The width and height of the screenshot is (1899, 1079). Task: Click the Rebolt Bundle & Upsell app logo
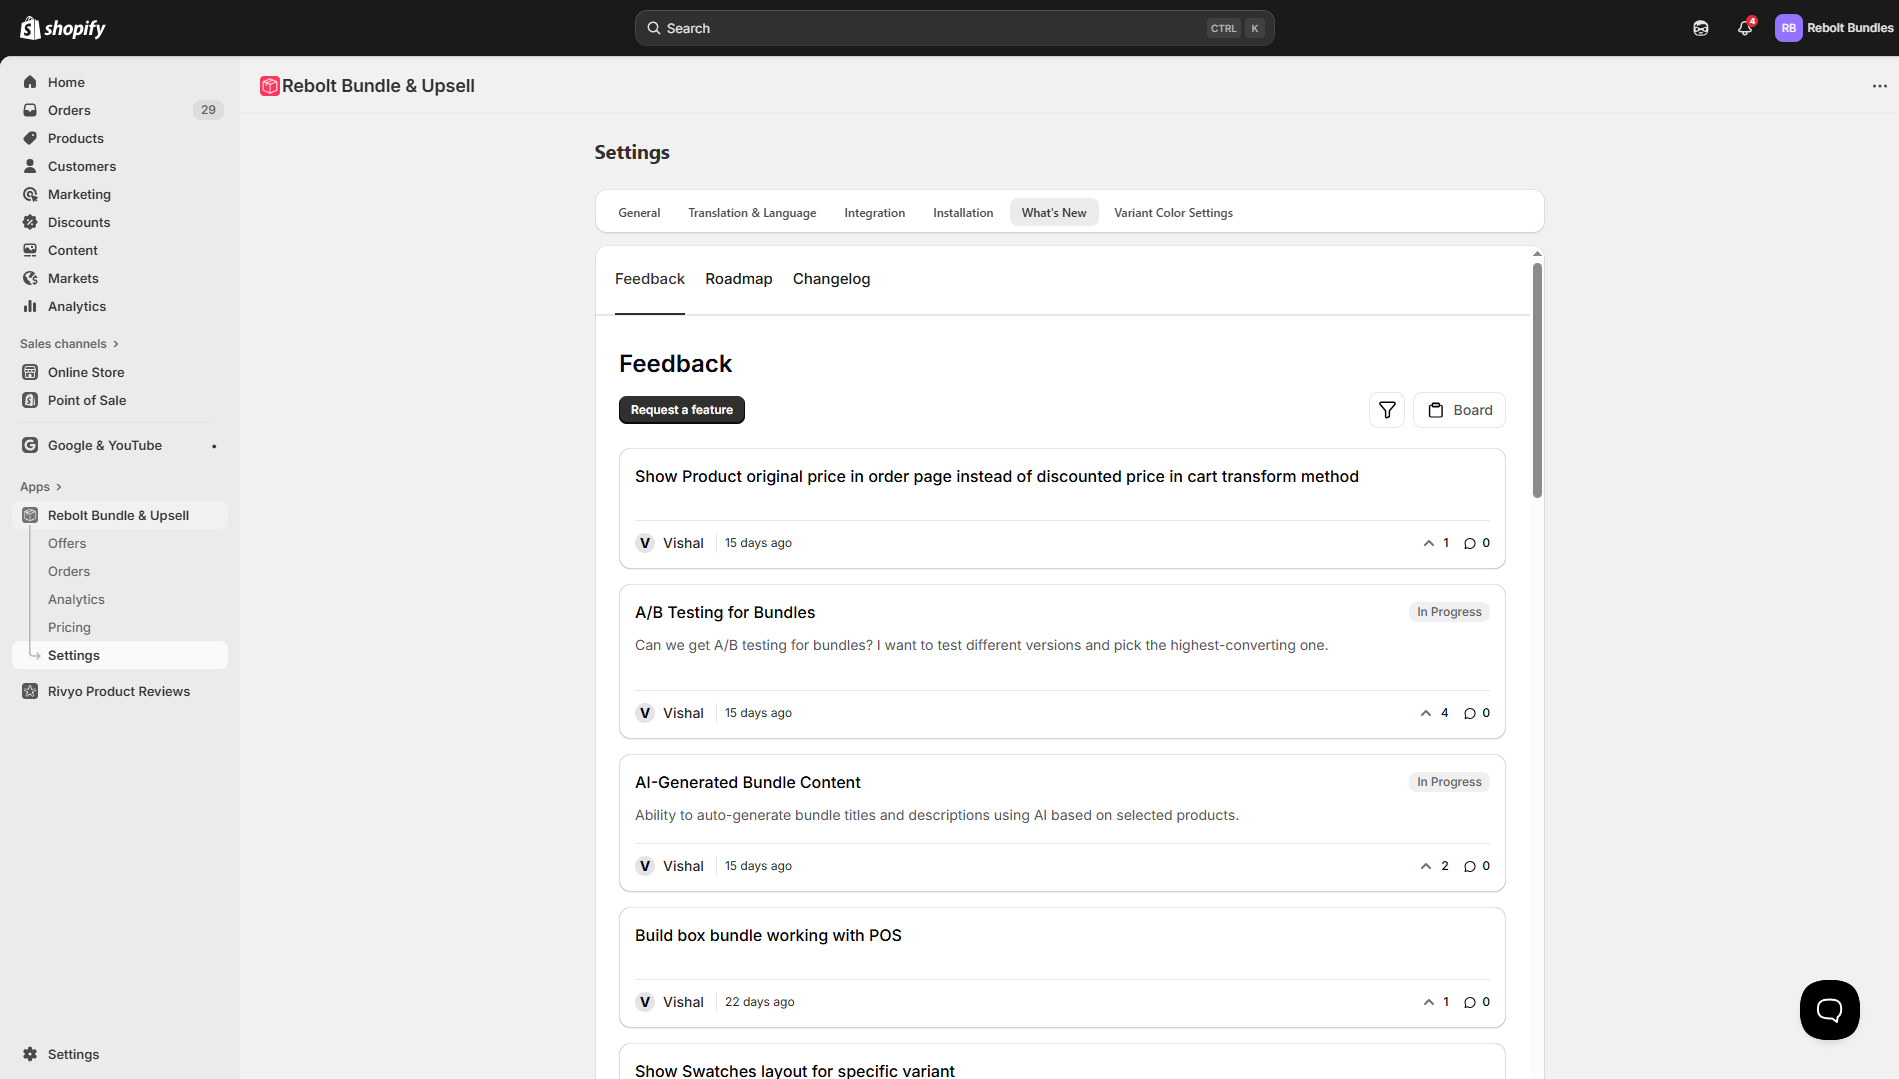coord(269,86)
